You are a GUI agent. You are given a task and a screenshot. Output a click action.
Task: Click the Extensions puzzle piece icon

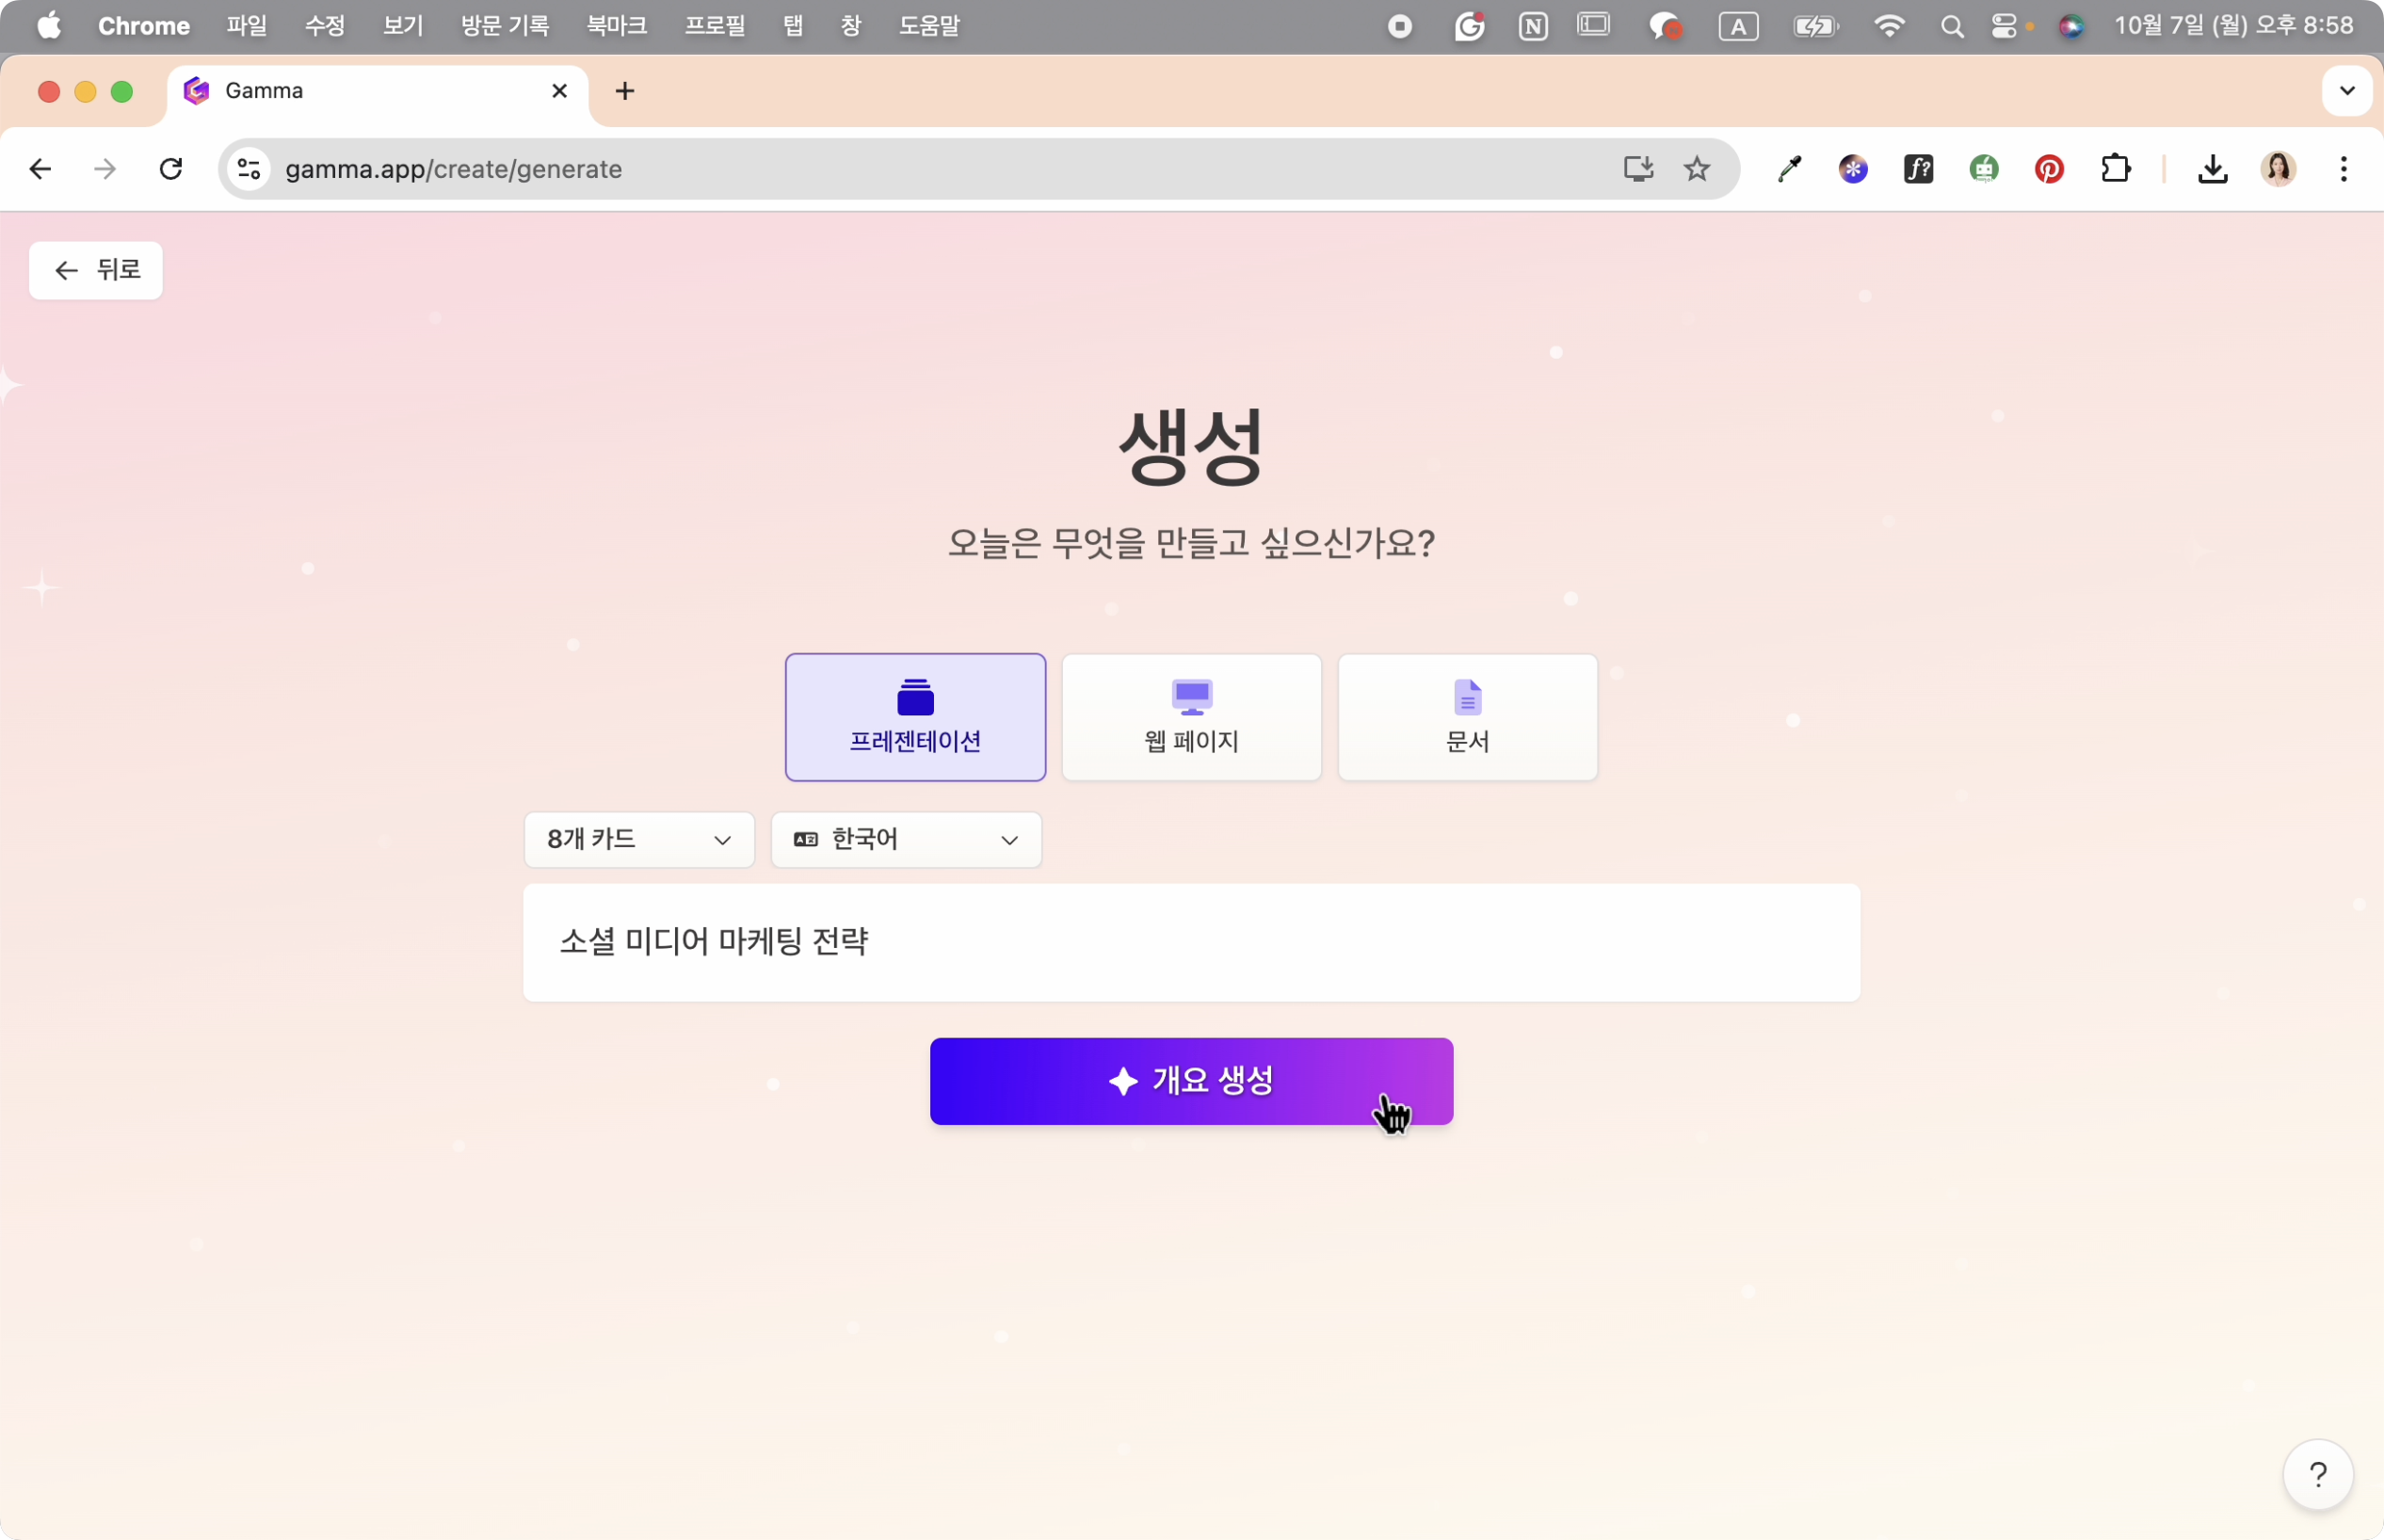click(x=2115, y=169)
